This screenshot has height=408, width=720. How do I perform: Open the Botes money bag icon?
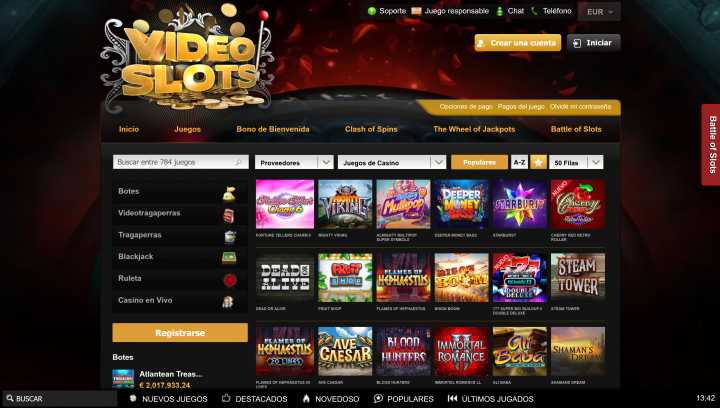229,194
